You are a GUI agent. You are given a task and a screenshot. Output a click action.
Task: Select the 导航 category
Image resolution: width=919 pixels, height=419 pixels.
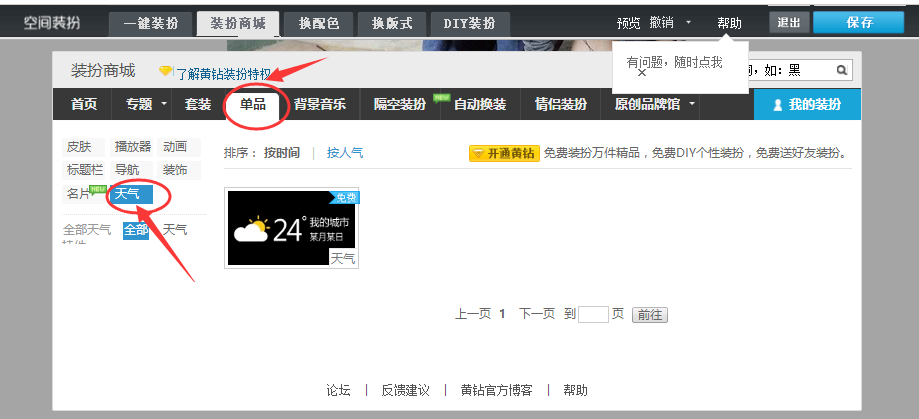(x=131, y=171)
